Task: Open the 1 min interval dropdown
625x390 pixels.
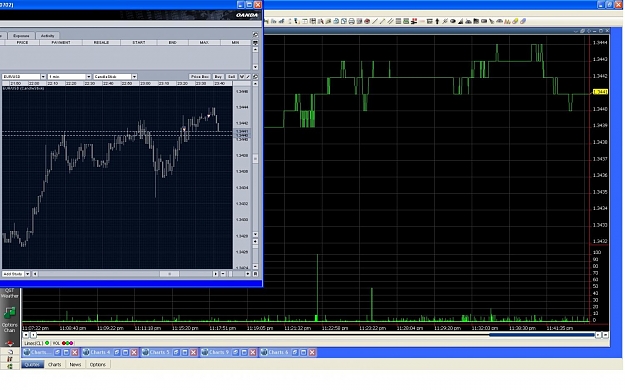Action: tap(88, 77)
